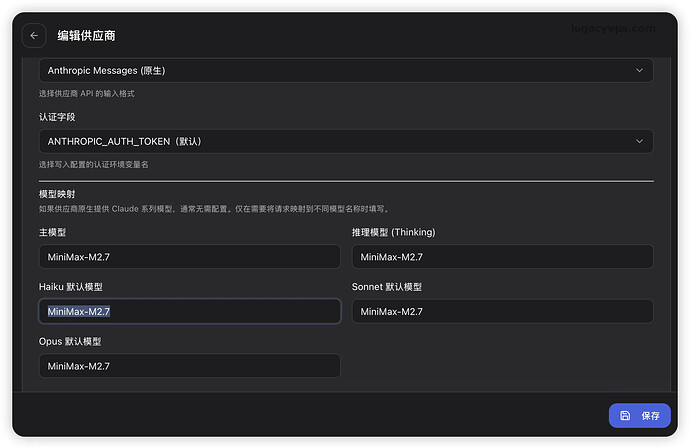Save the provider with 保存 button
Viewport: 690px width, 448px height.
[x=639, y=415]
